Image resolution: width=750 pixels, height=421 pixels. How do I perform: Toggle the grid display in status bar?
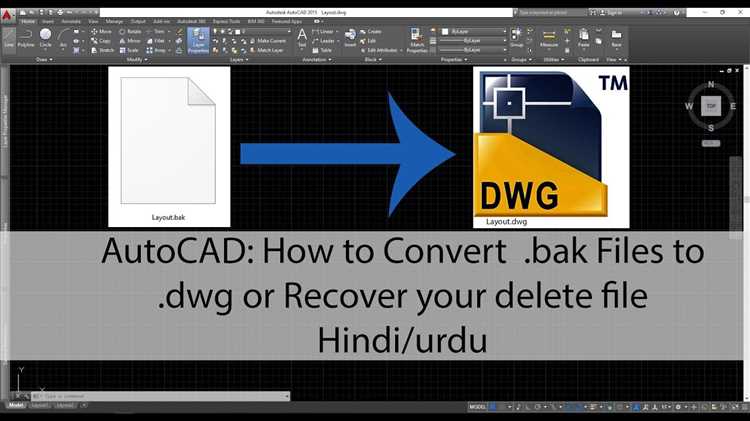click(x=493, y=407)
